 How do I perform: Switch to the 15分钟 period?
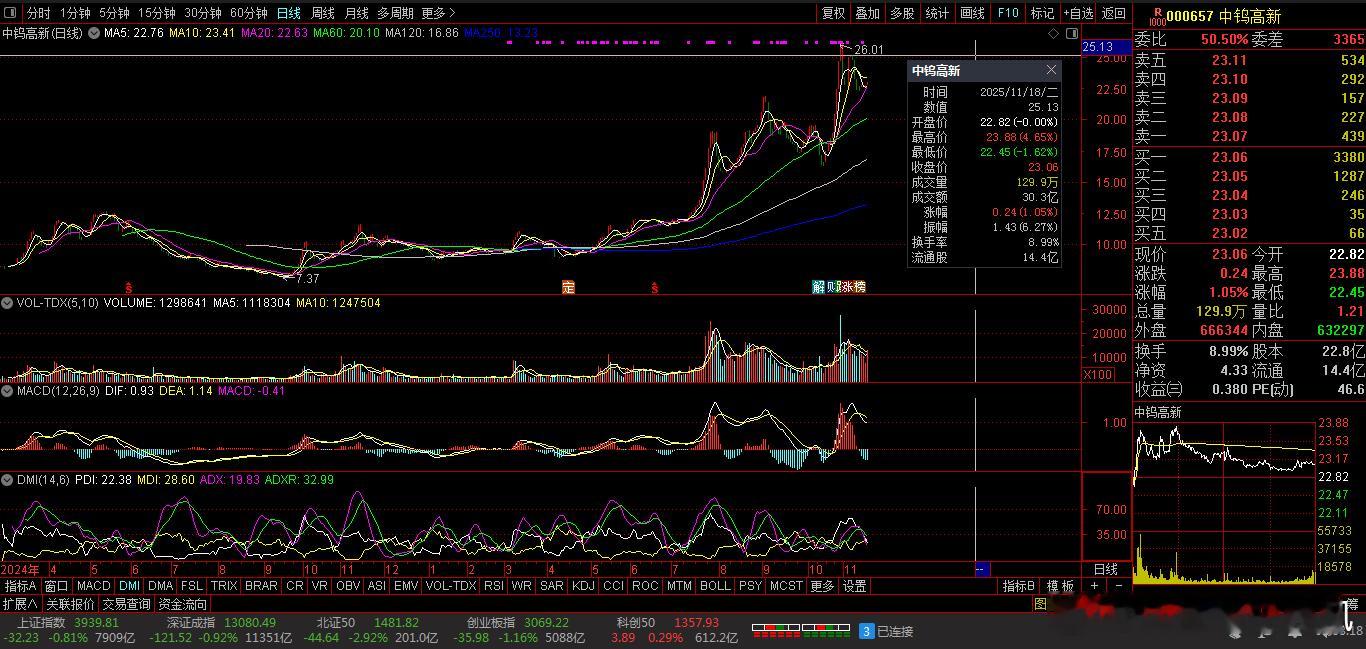(157, 13)
